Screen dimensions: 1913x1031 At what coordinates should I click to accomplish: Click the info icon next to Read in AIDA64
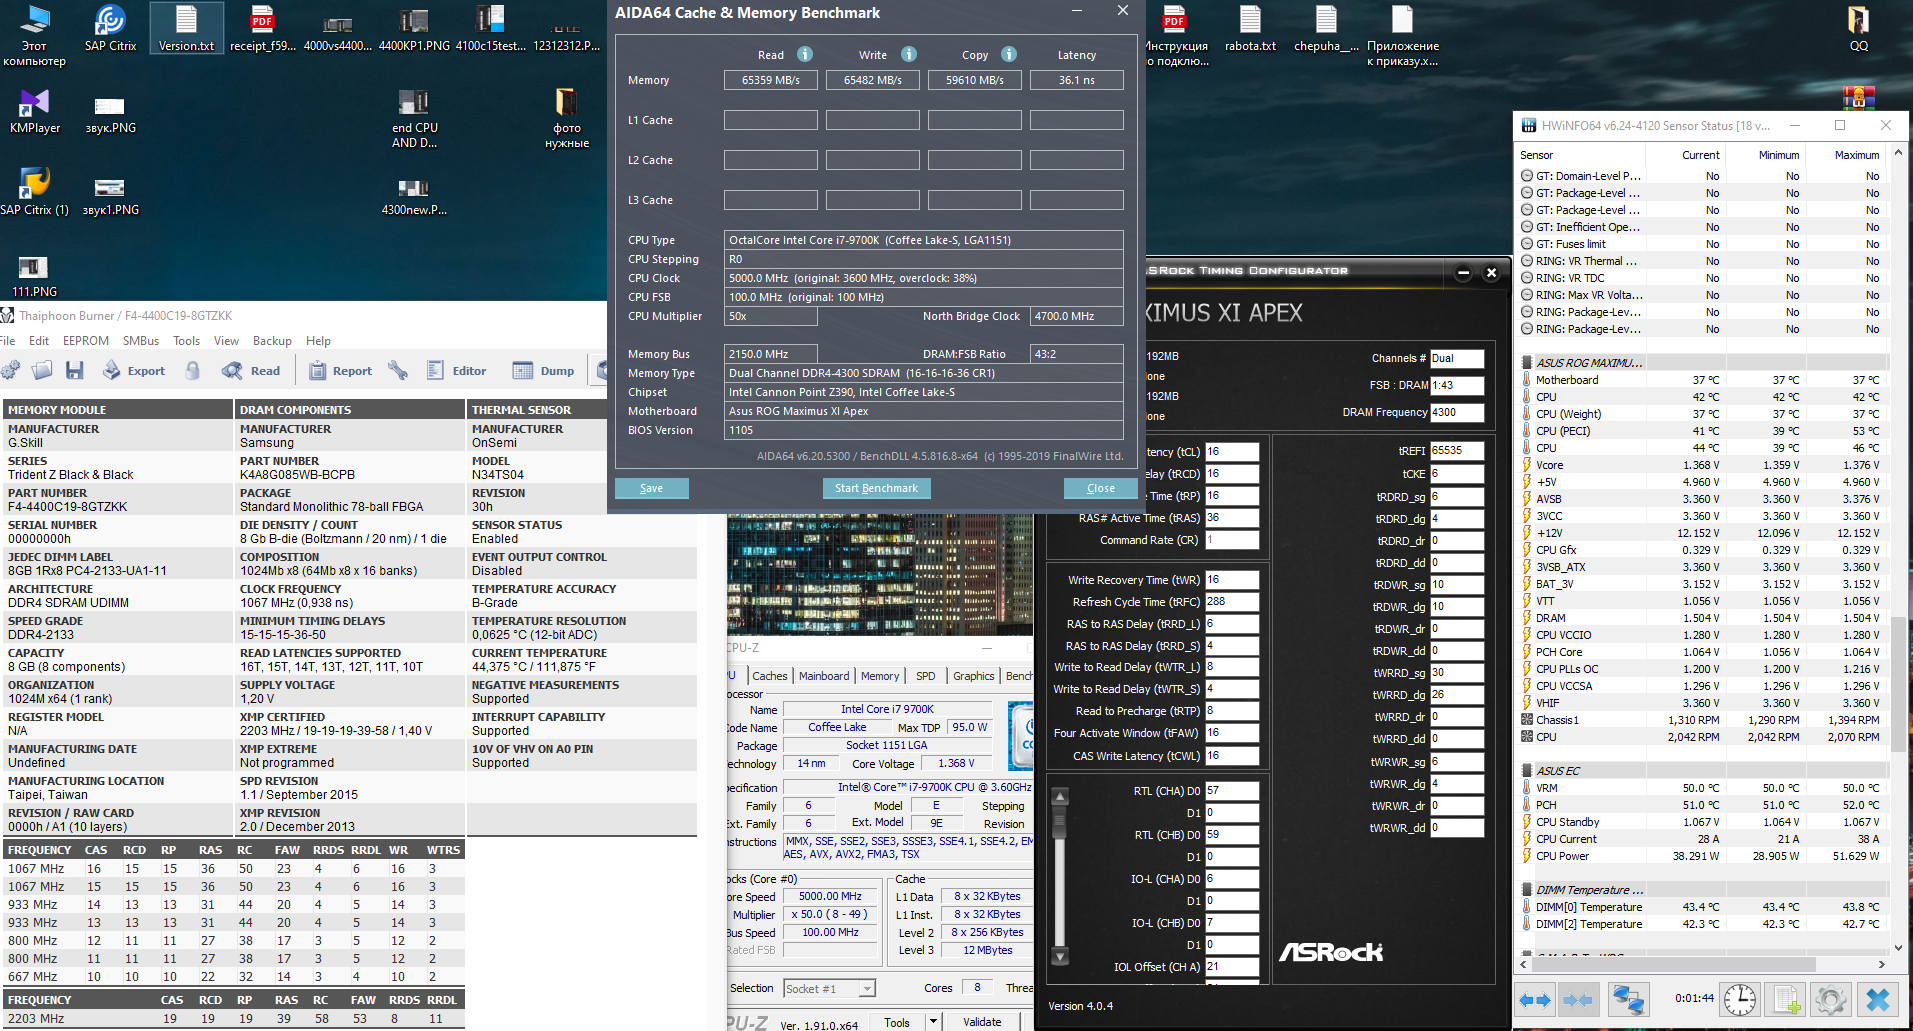805,54
